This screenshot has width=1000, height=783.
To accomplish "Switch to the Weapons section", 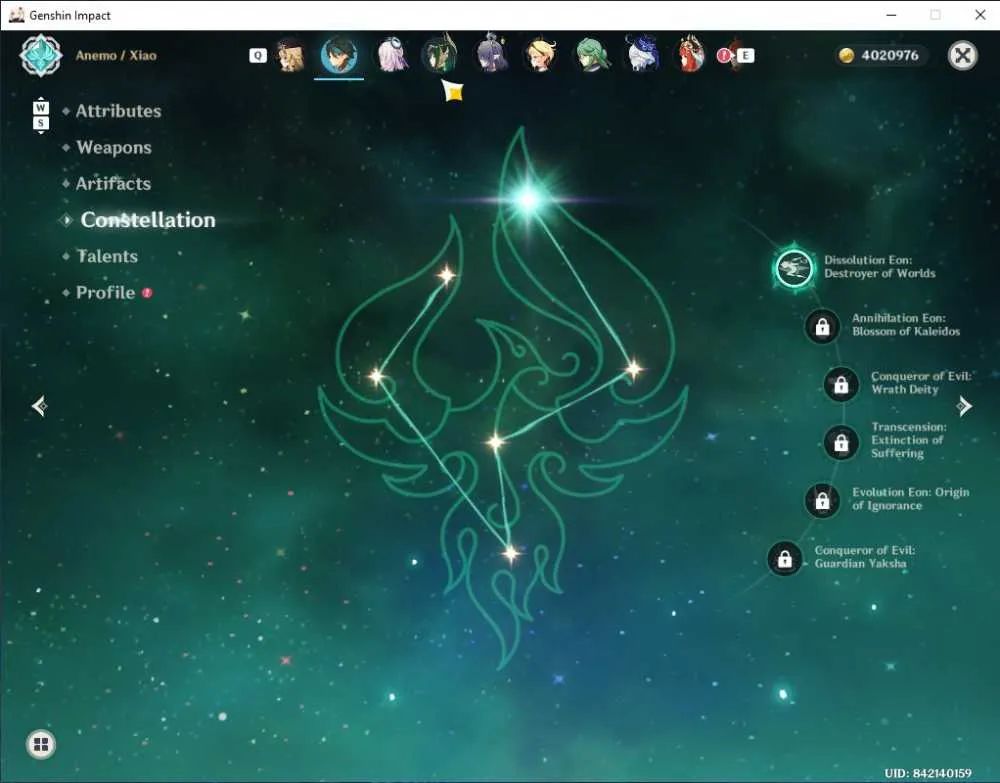I will pos(114,147).
